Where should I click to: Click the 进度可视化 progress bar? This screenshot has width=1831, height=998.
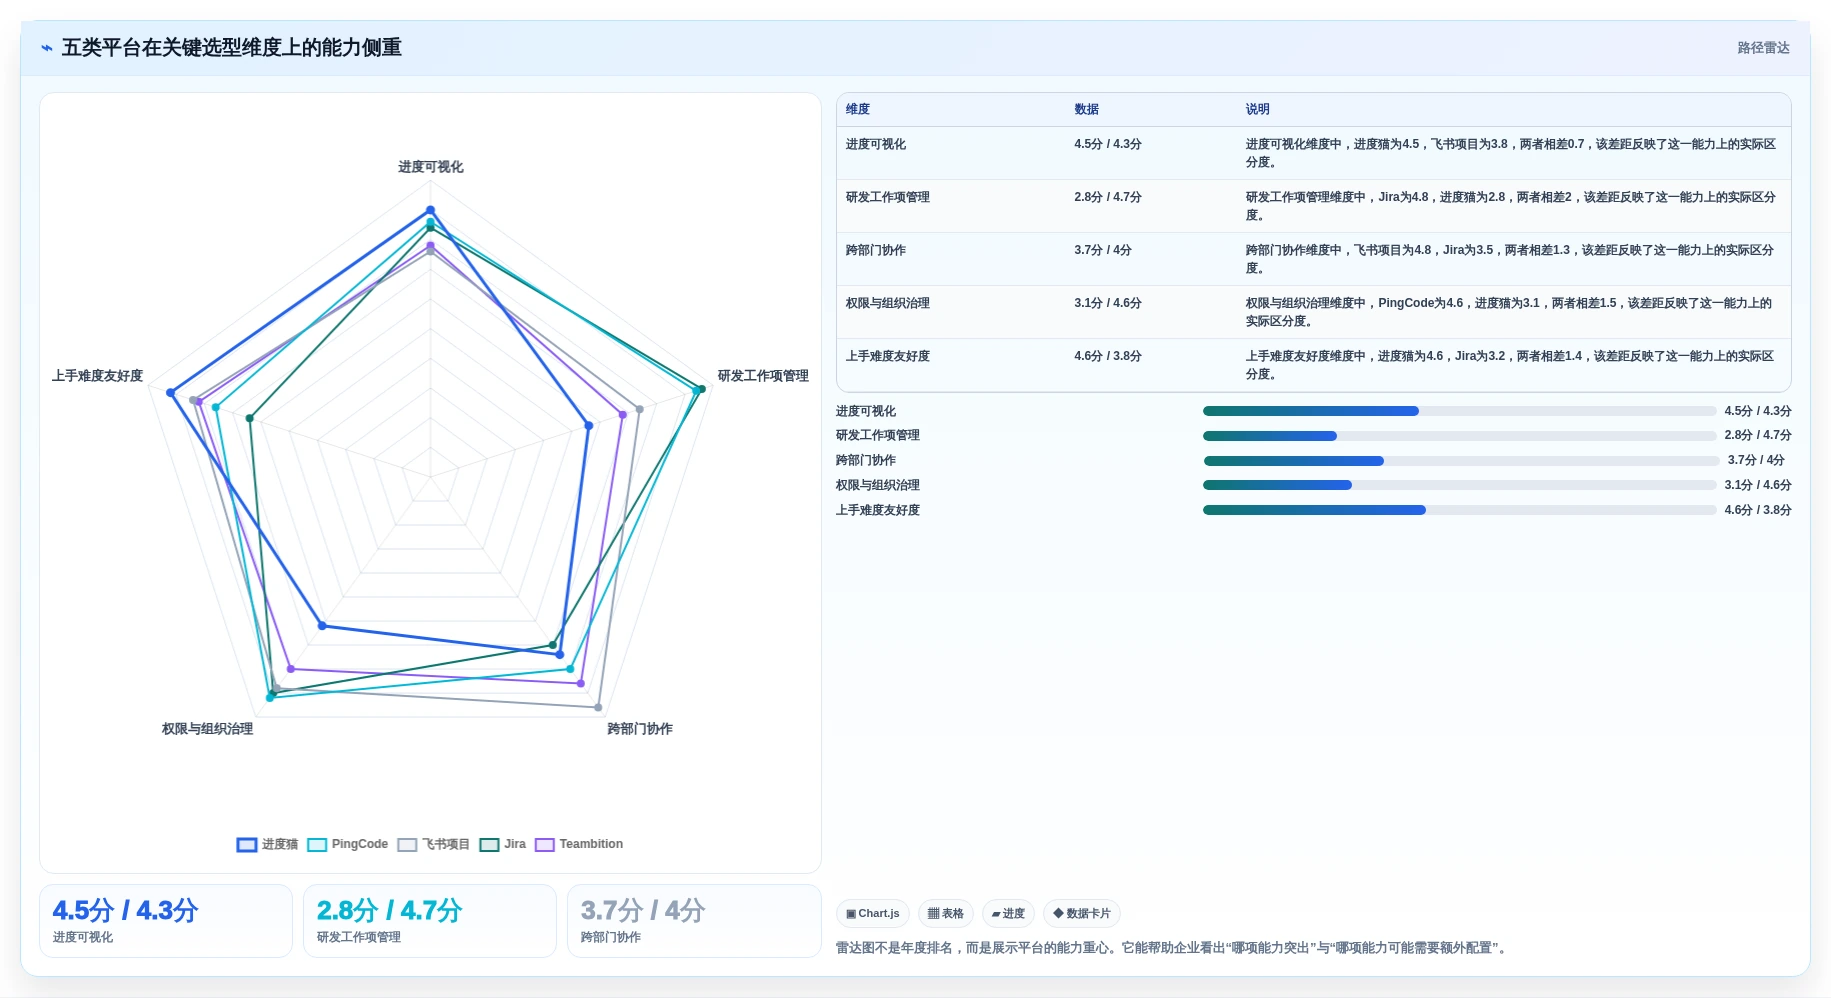(x=1459, y=411)
